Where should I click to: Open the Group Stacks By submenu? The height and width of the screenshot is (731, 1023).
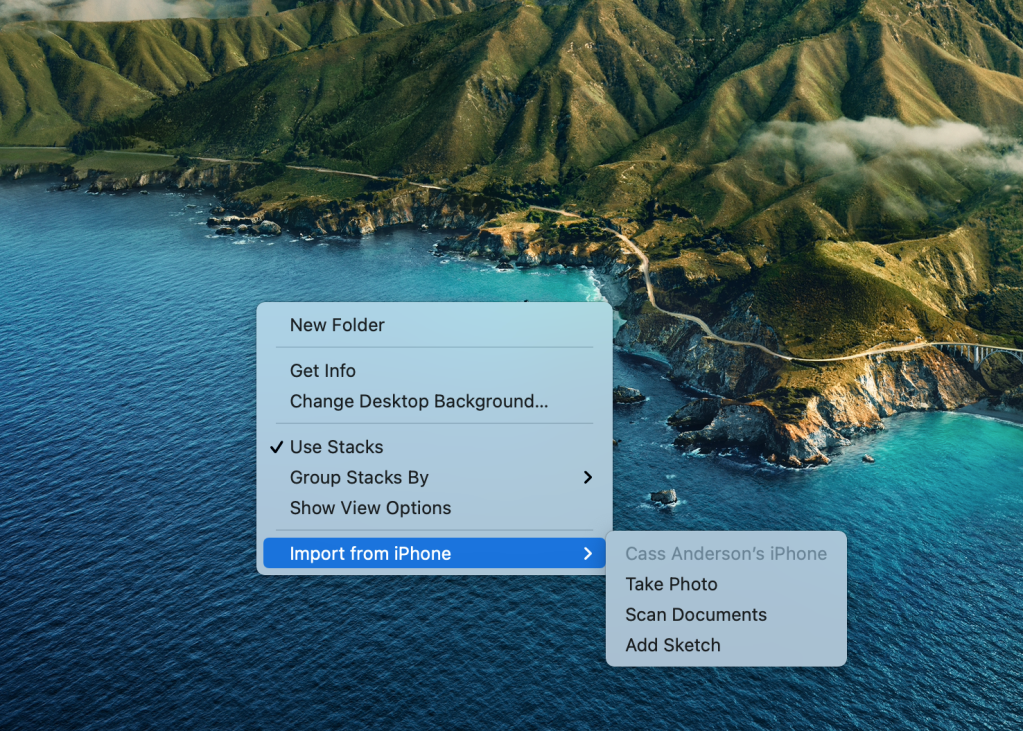click(359, 478)
